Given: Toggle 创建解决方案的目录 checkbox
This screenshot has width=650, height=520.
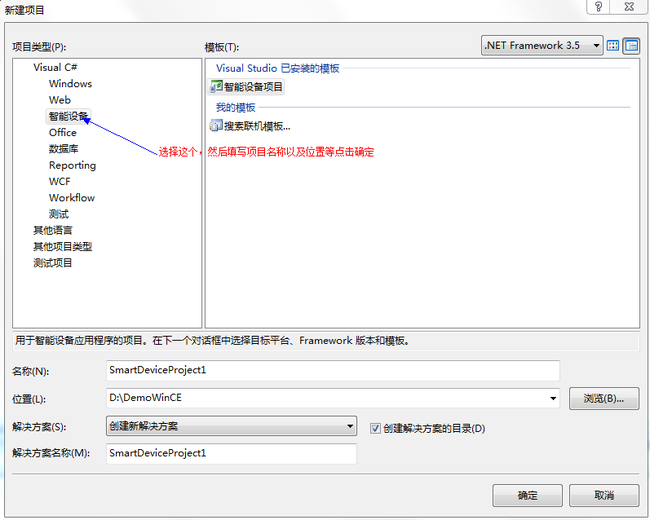Looking at the screenshot, I should [375, 428].
